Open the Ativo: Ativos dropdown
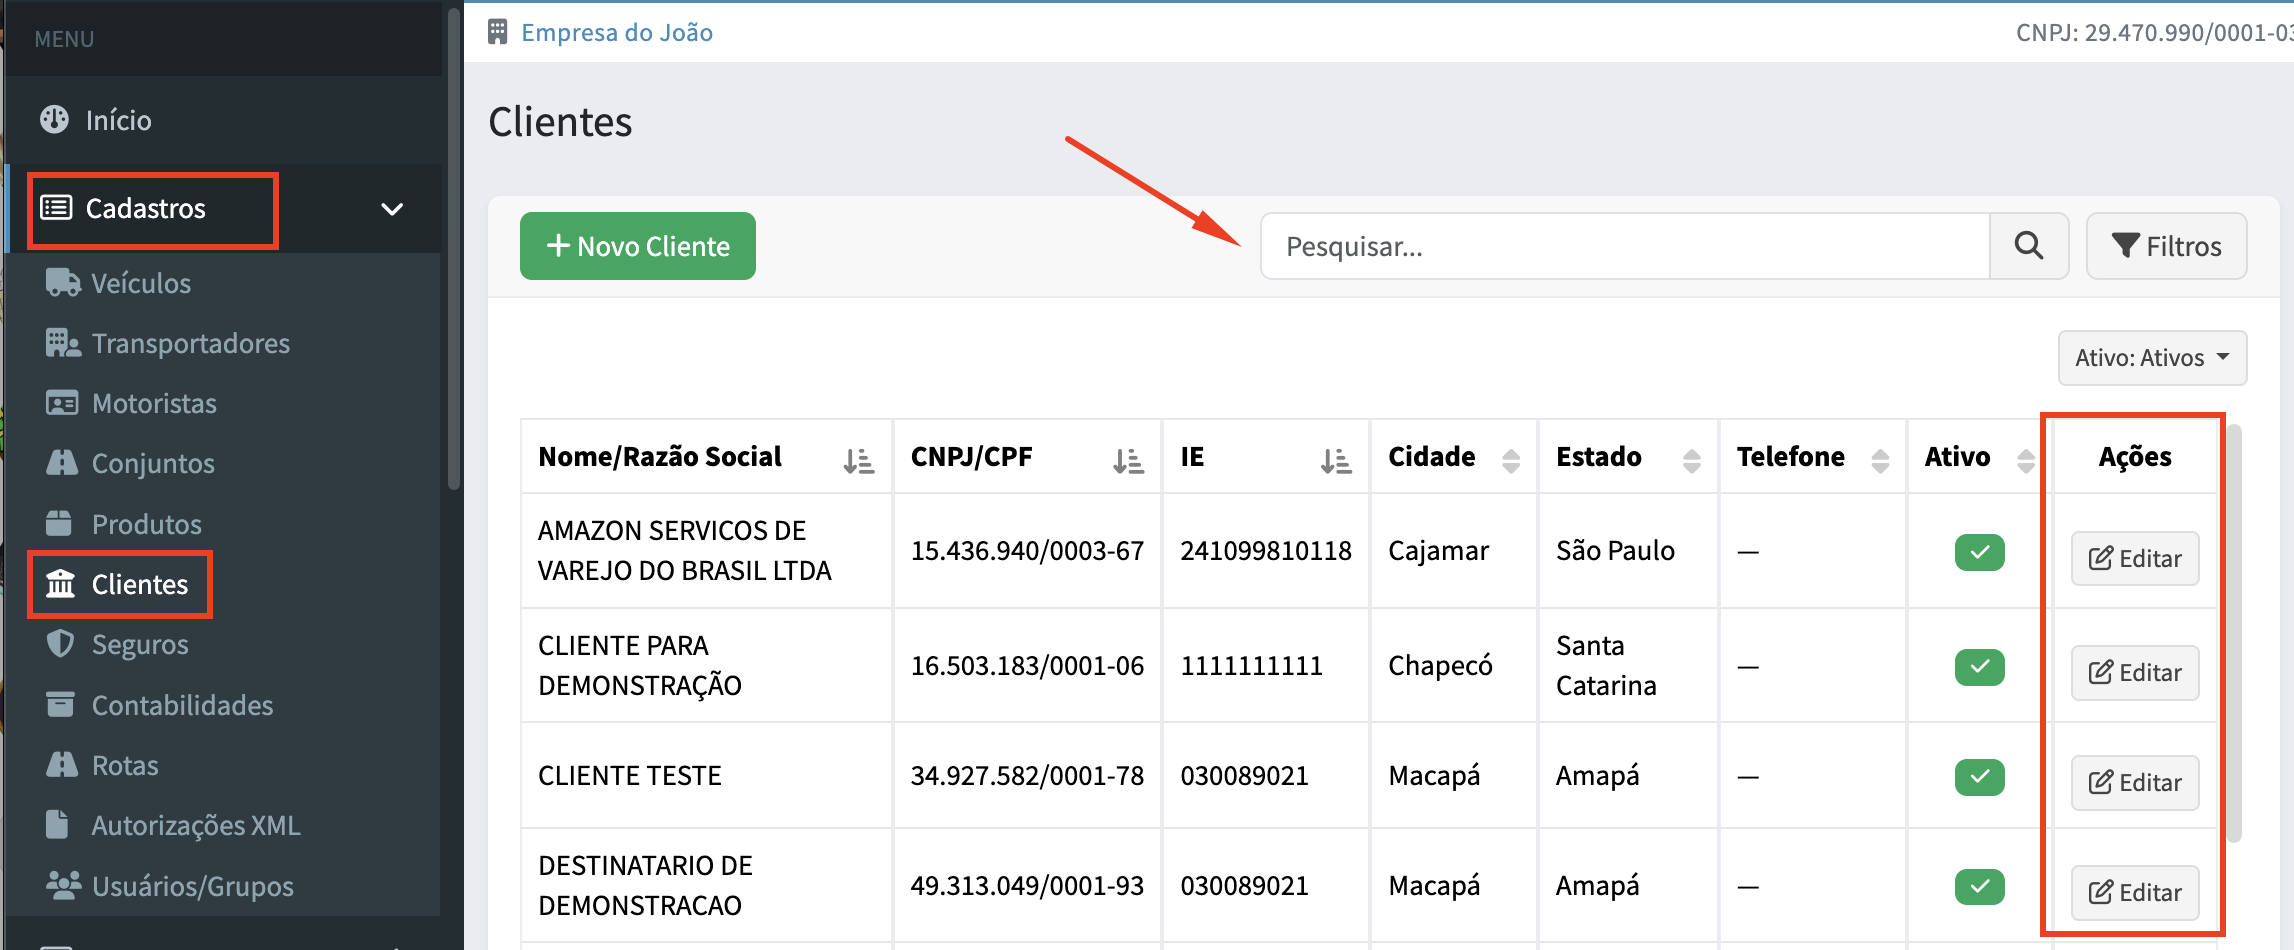Viewport: 2294px width, 950px height. [x=2152, y=358]
